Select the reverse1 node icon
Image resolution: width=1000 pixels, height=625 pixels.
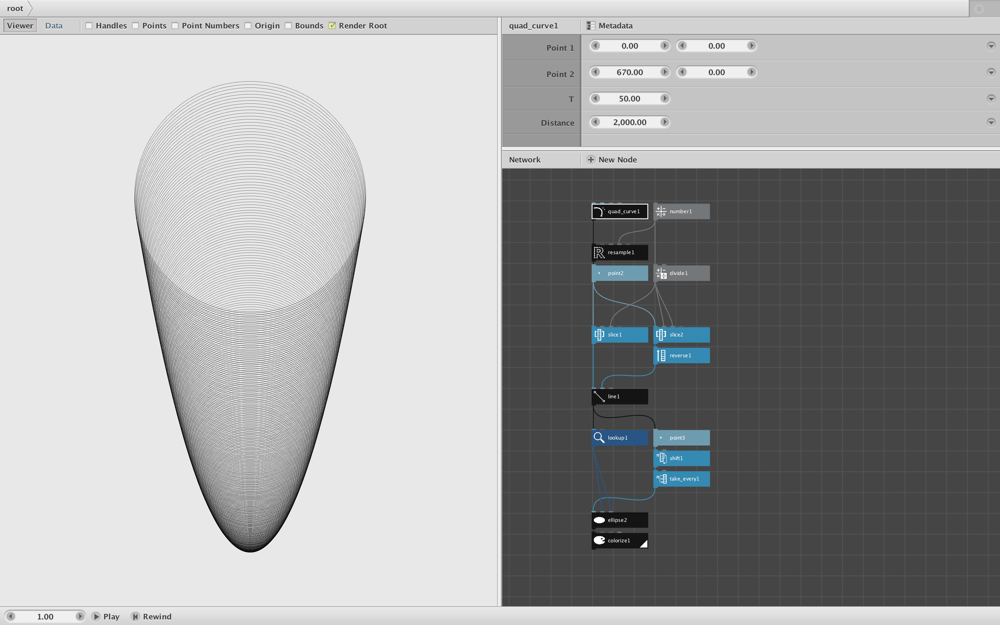click(x=661, y=355)
